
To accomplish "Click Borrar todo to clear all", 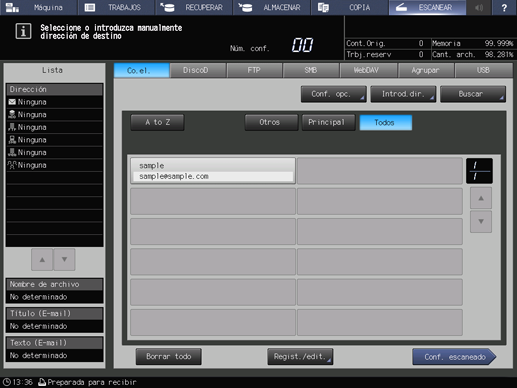I will (x=169, y=357).
